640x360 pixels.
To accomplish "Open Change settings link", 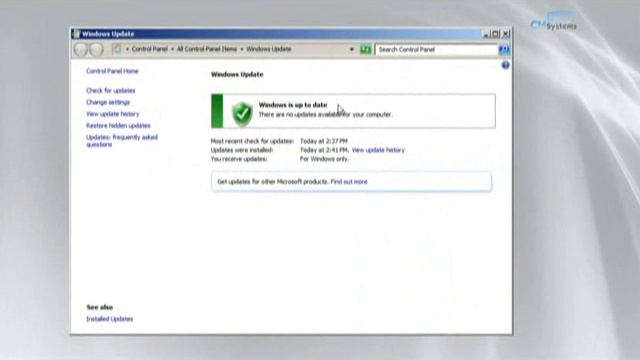I will tap(108, 102).
